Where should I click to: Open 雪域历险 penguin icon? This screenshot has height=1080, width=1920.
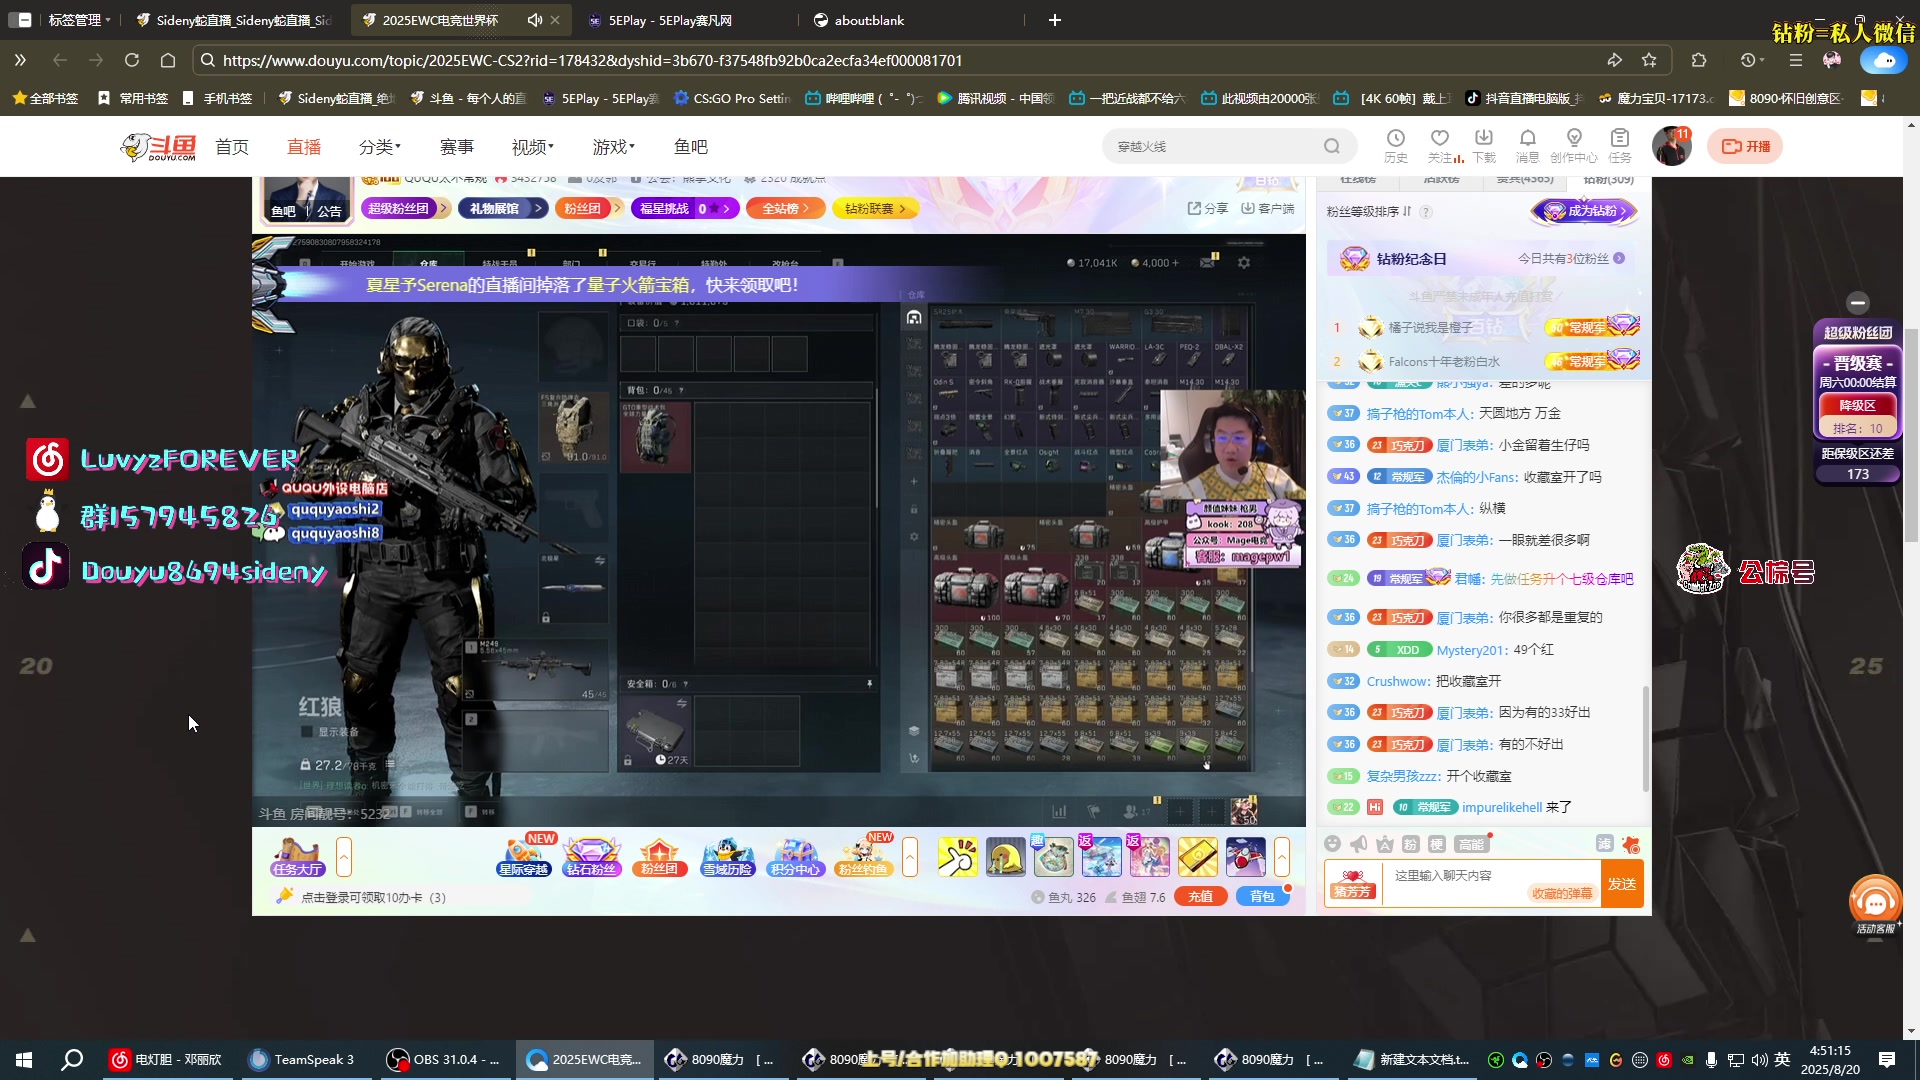[x=727, y=857]
